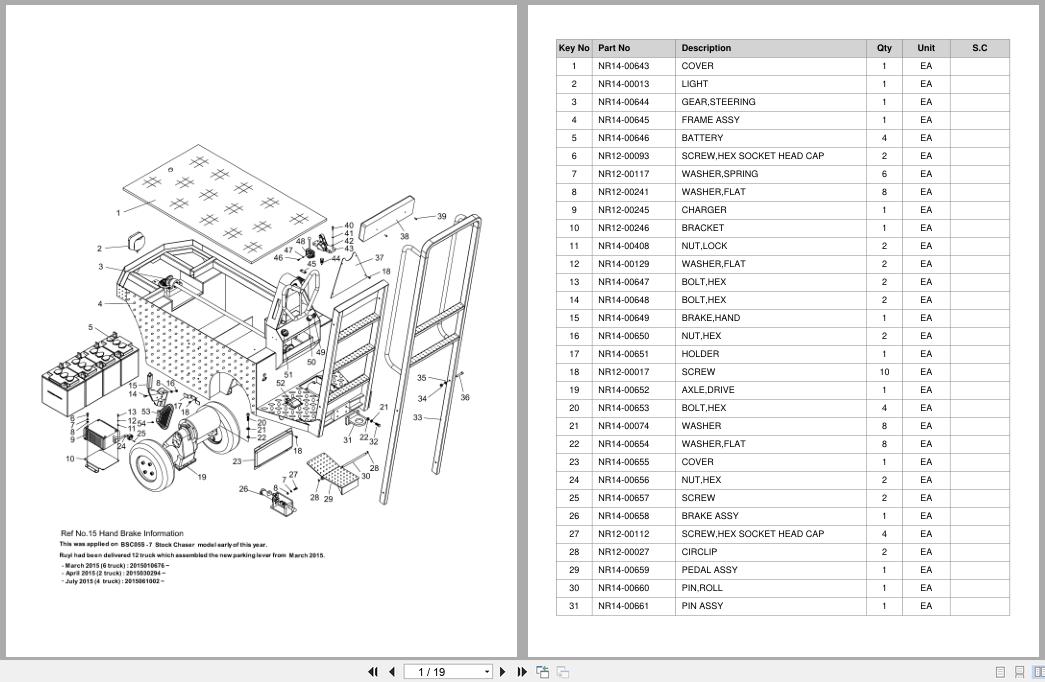Click callout number 26 beside the brake assembly
The height and width of the screenshot is (682, 1045).
point(243,489)
